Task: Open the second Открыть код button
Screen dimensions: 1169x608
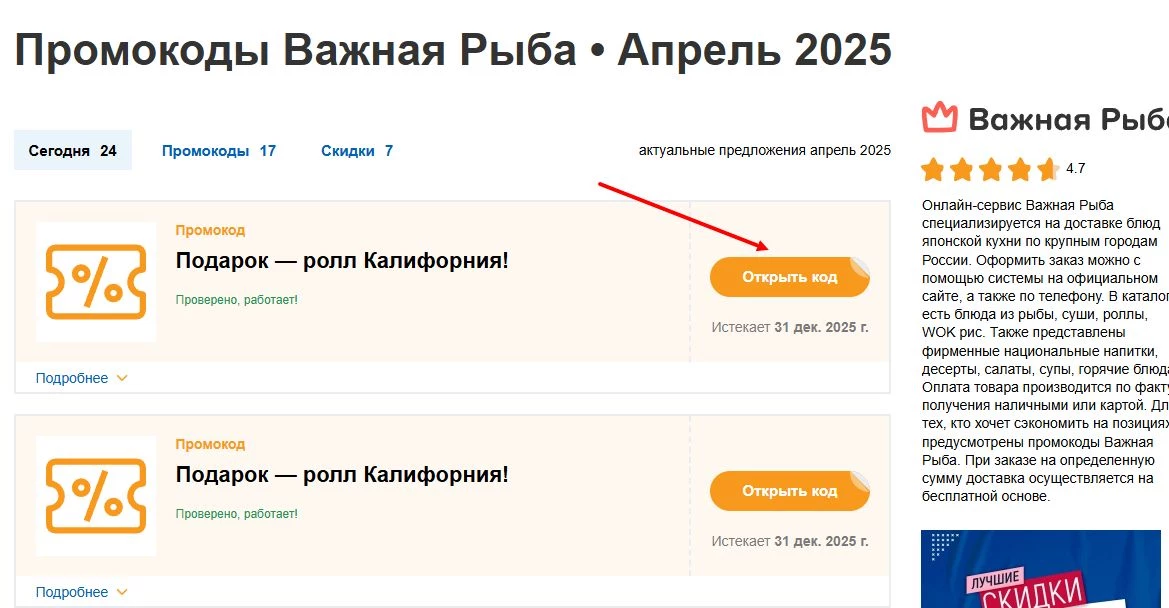Action: click(789, 491)
